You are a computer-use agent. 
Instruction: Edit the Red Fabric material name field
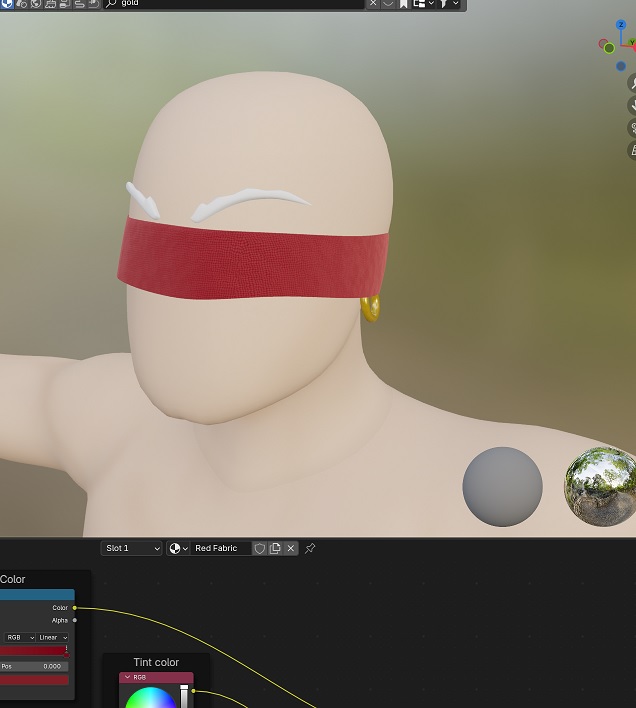pos(220,548)
